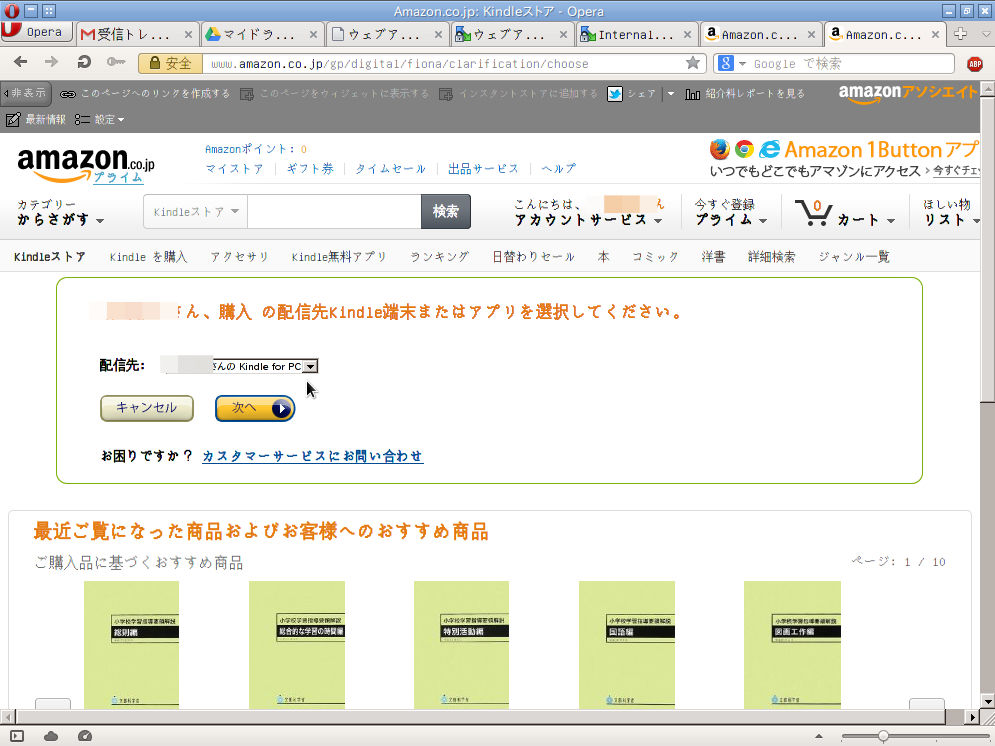This screenshot has width=995, height=746.
Task: Go forward with the forward arrow
Action: click(x=51, y=62)
